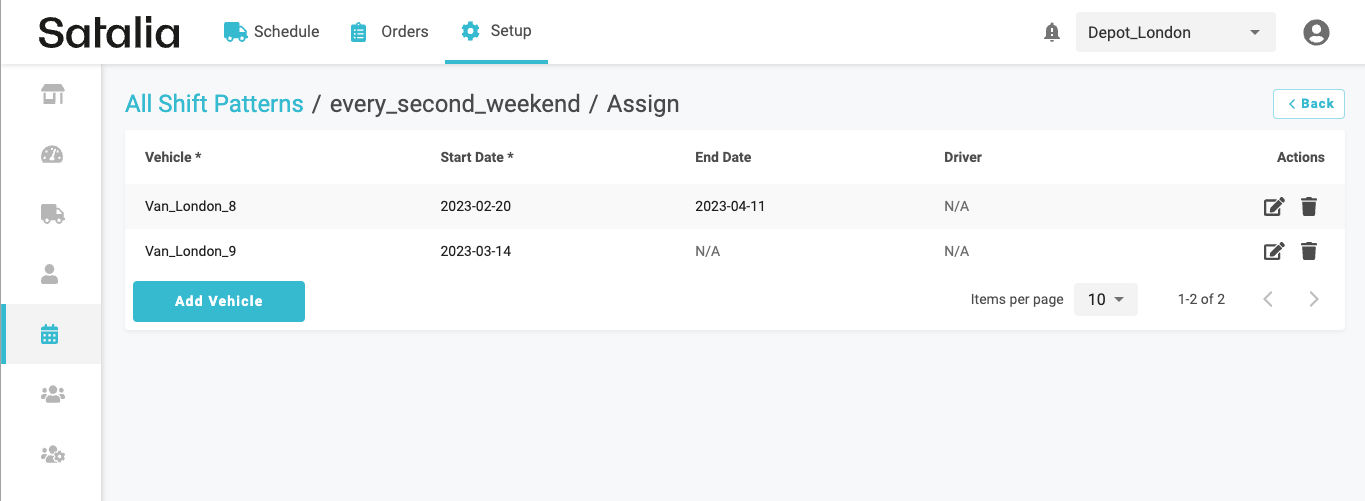The width and height of the screenshot is (1365, 501).
Task: Open the dashboard gauge sidebar icon
Action: click(52, 154)
